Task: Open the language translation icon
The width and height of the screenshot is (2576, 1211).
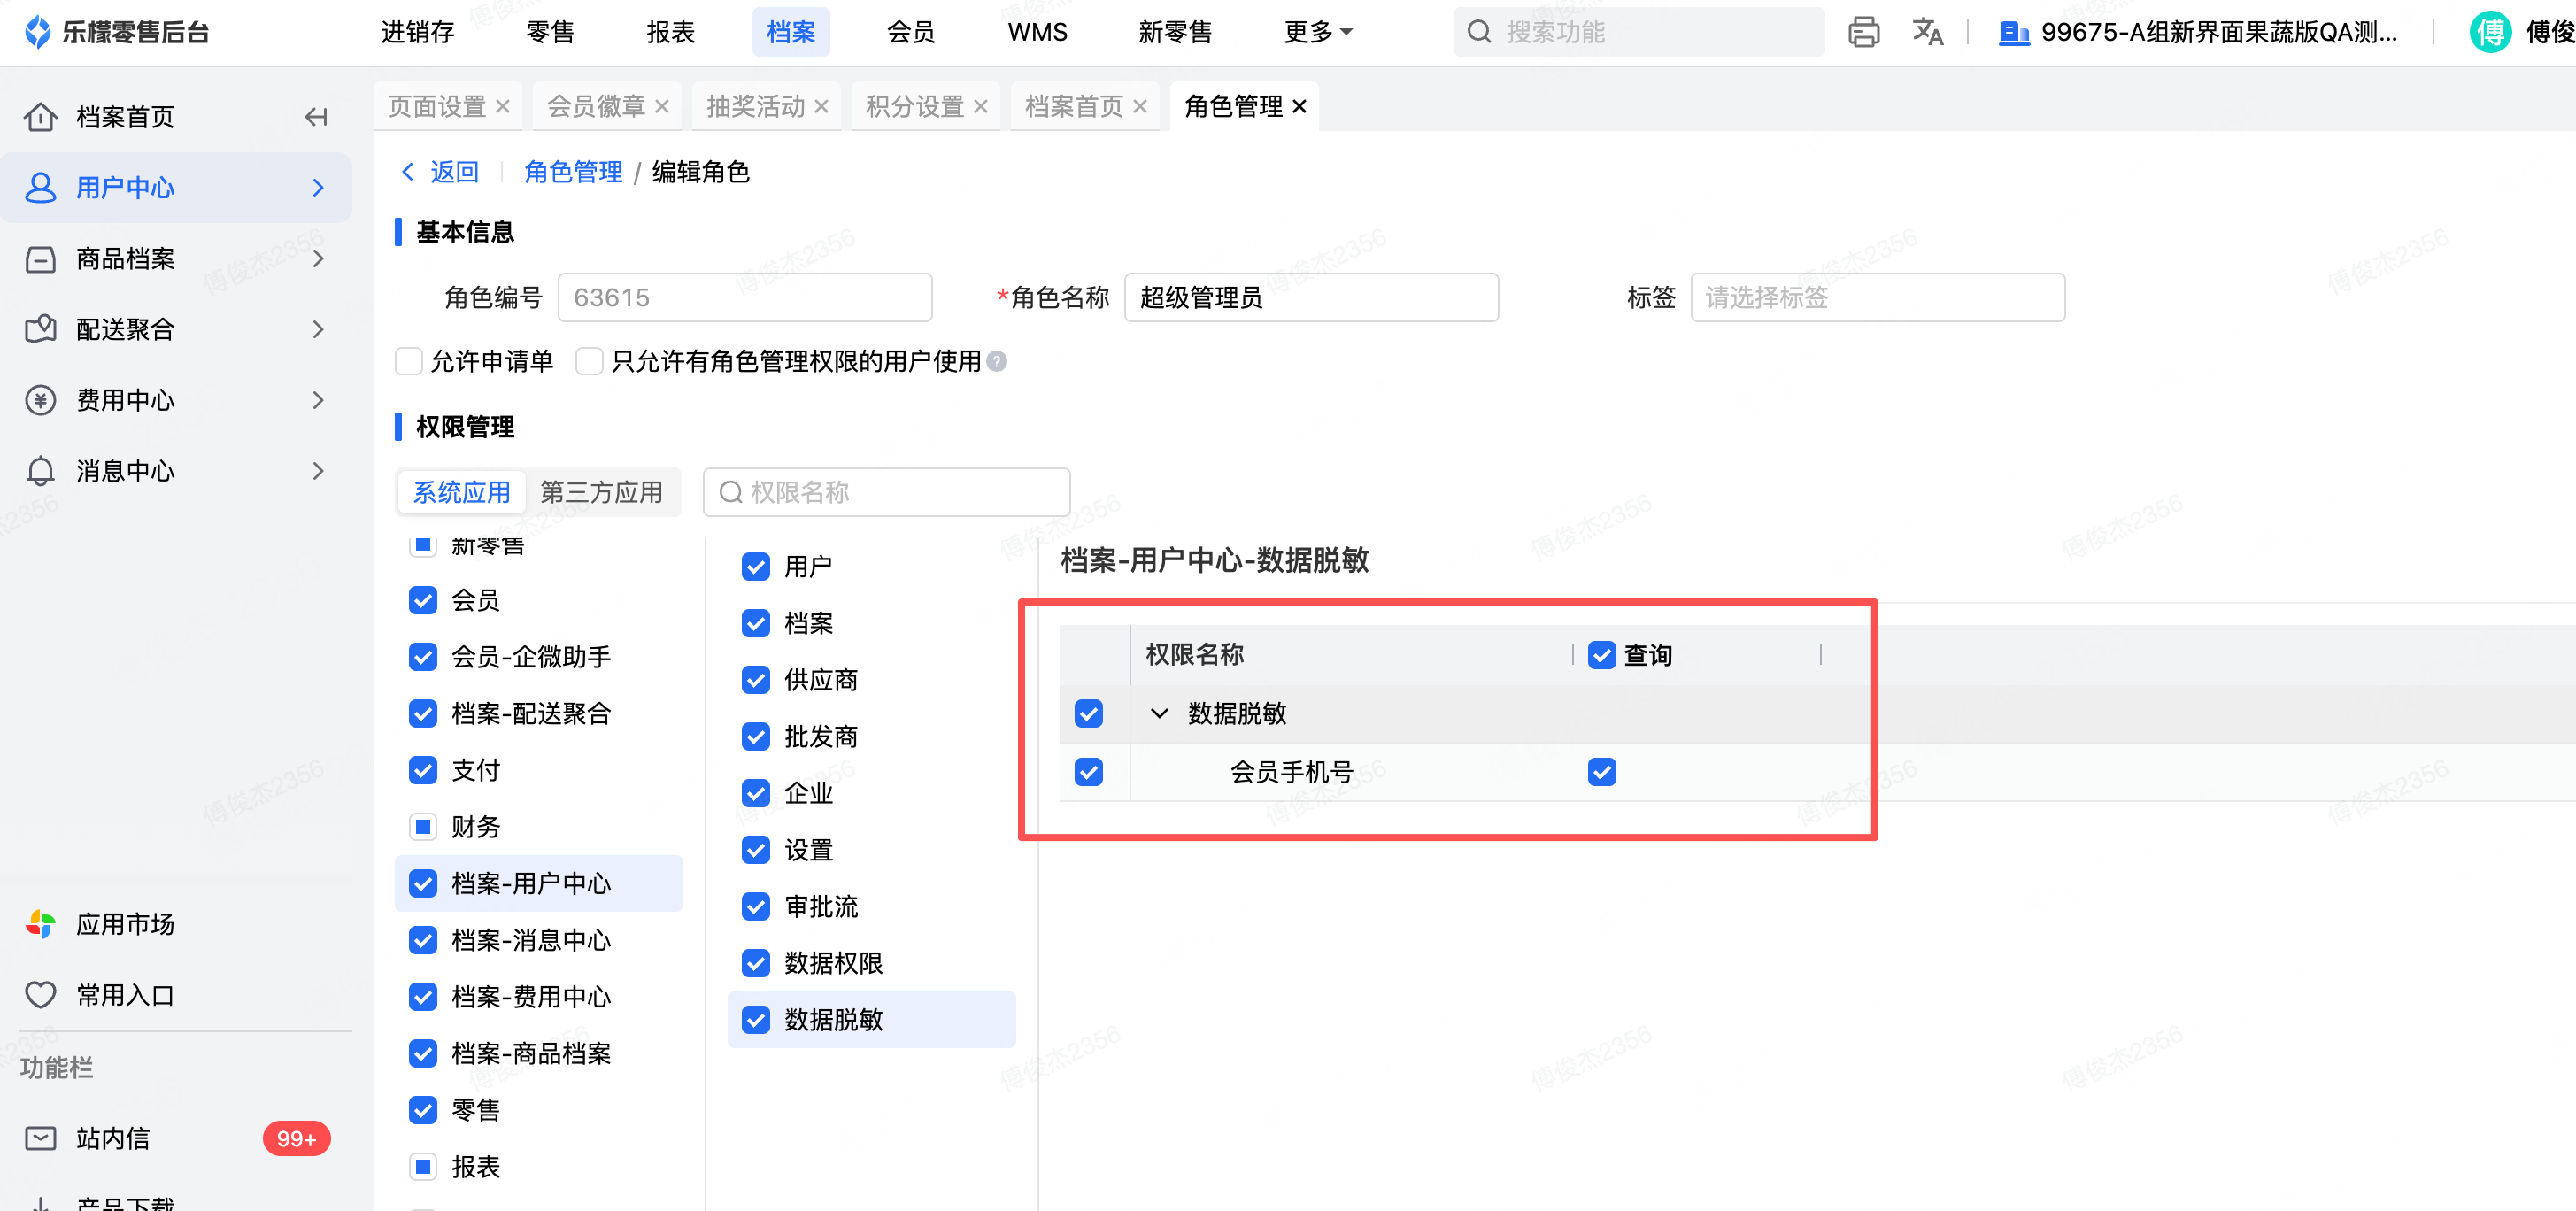Action: (x=1926, y=32)
